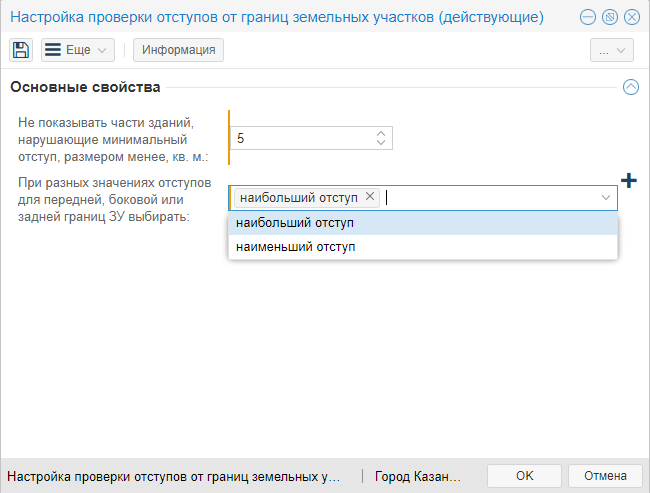Remove the наибольший отступ tag
This screenshot has height=493, width=650.
tap(370, 197)
